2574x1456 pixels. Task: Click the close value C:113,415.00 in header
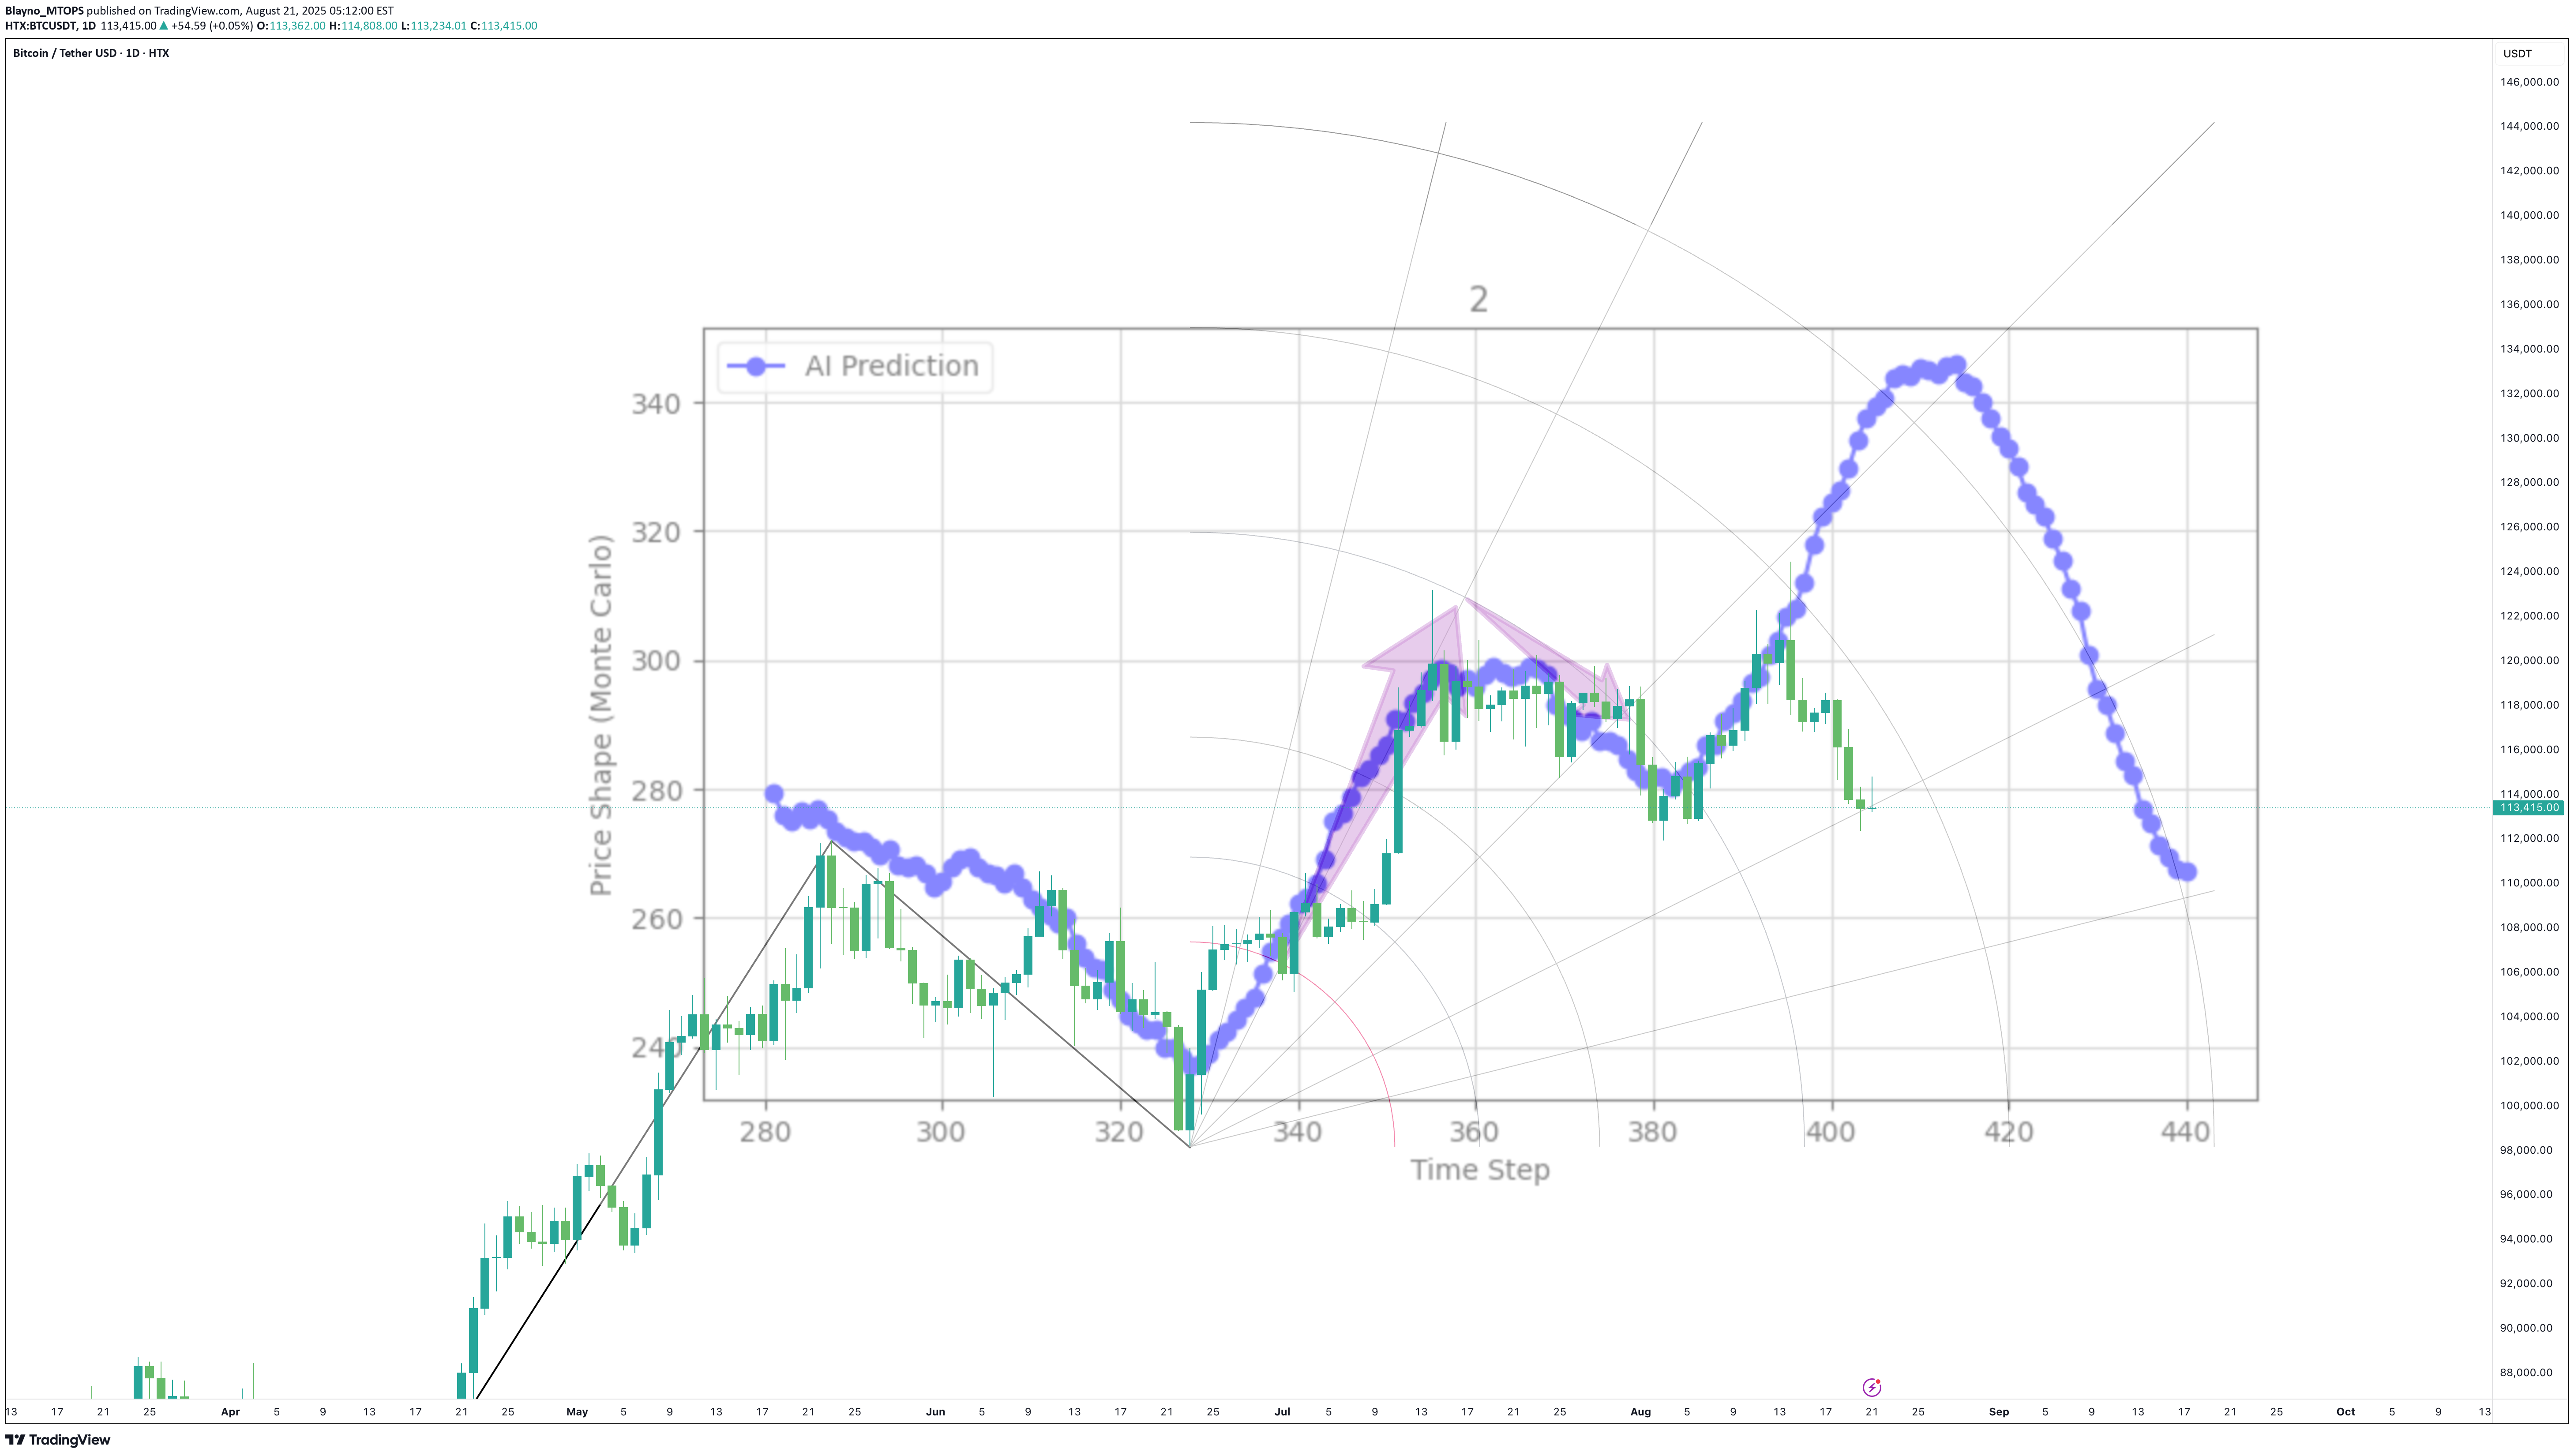(503, 26)
